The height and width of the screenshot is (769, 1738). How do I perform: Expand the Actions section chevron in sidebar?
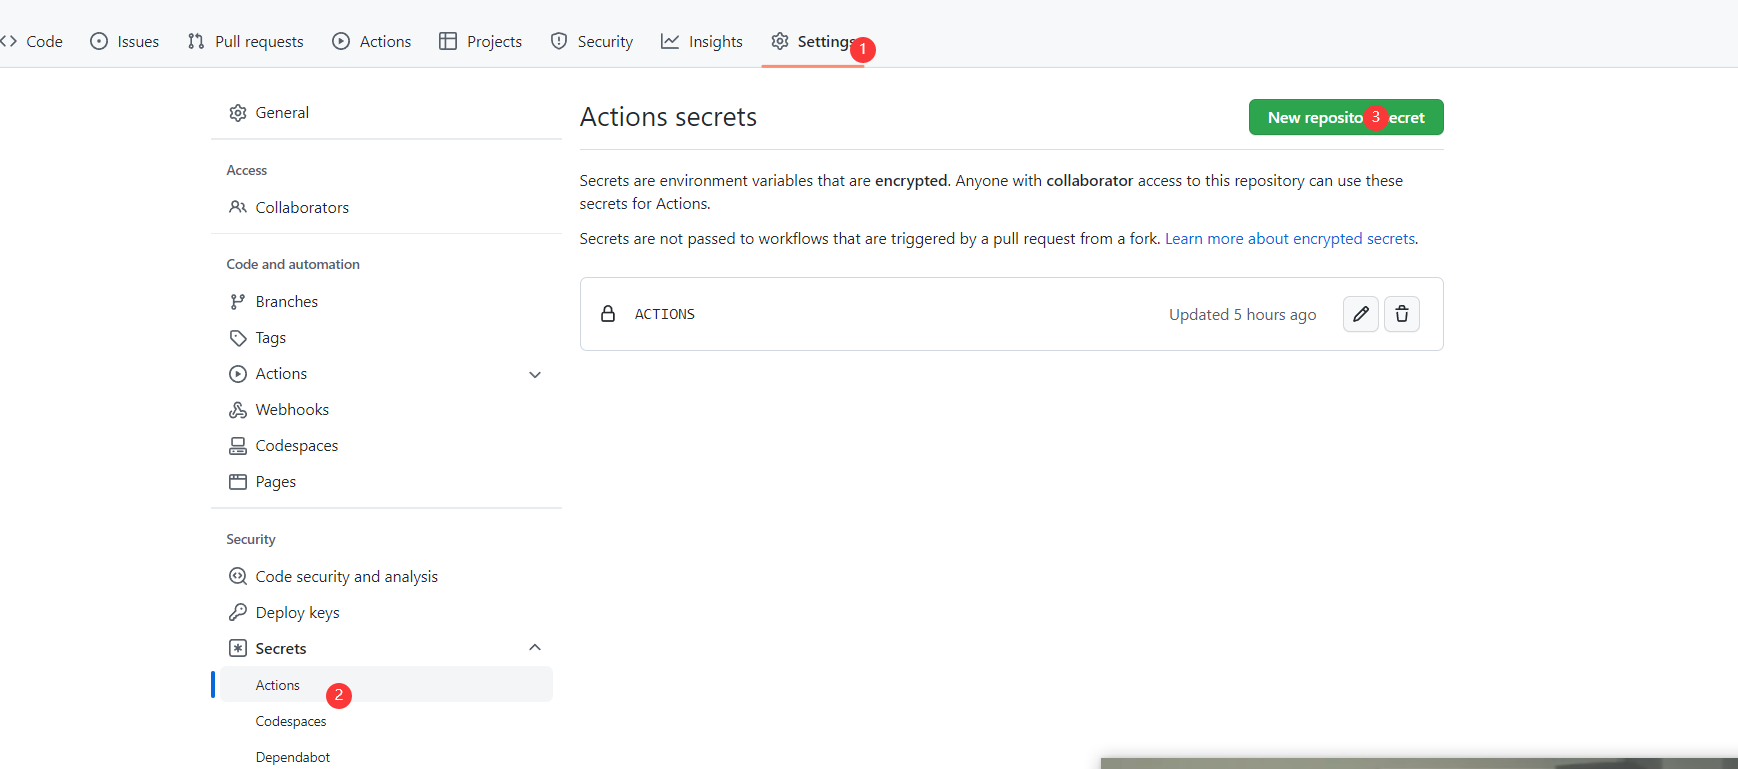535,374
